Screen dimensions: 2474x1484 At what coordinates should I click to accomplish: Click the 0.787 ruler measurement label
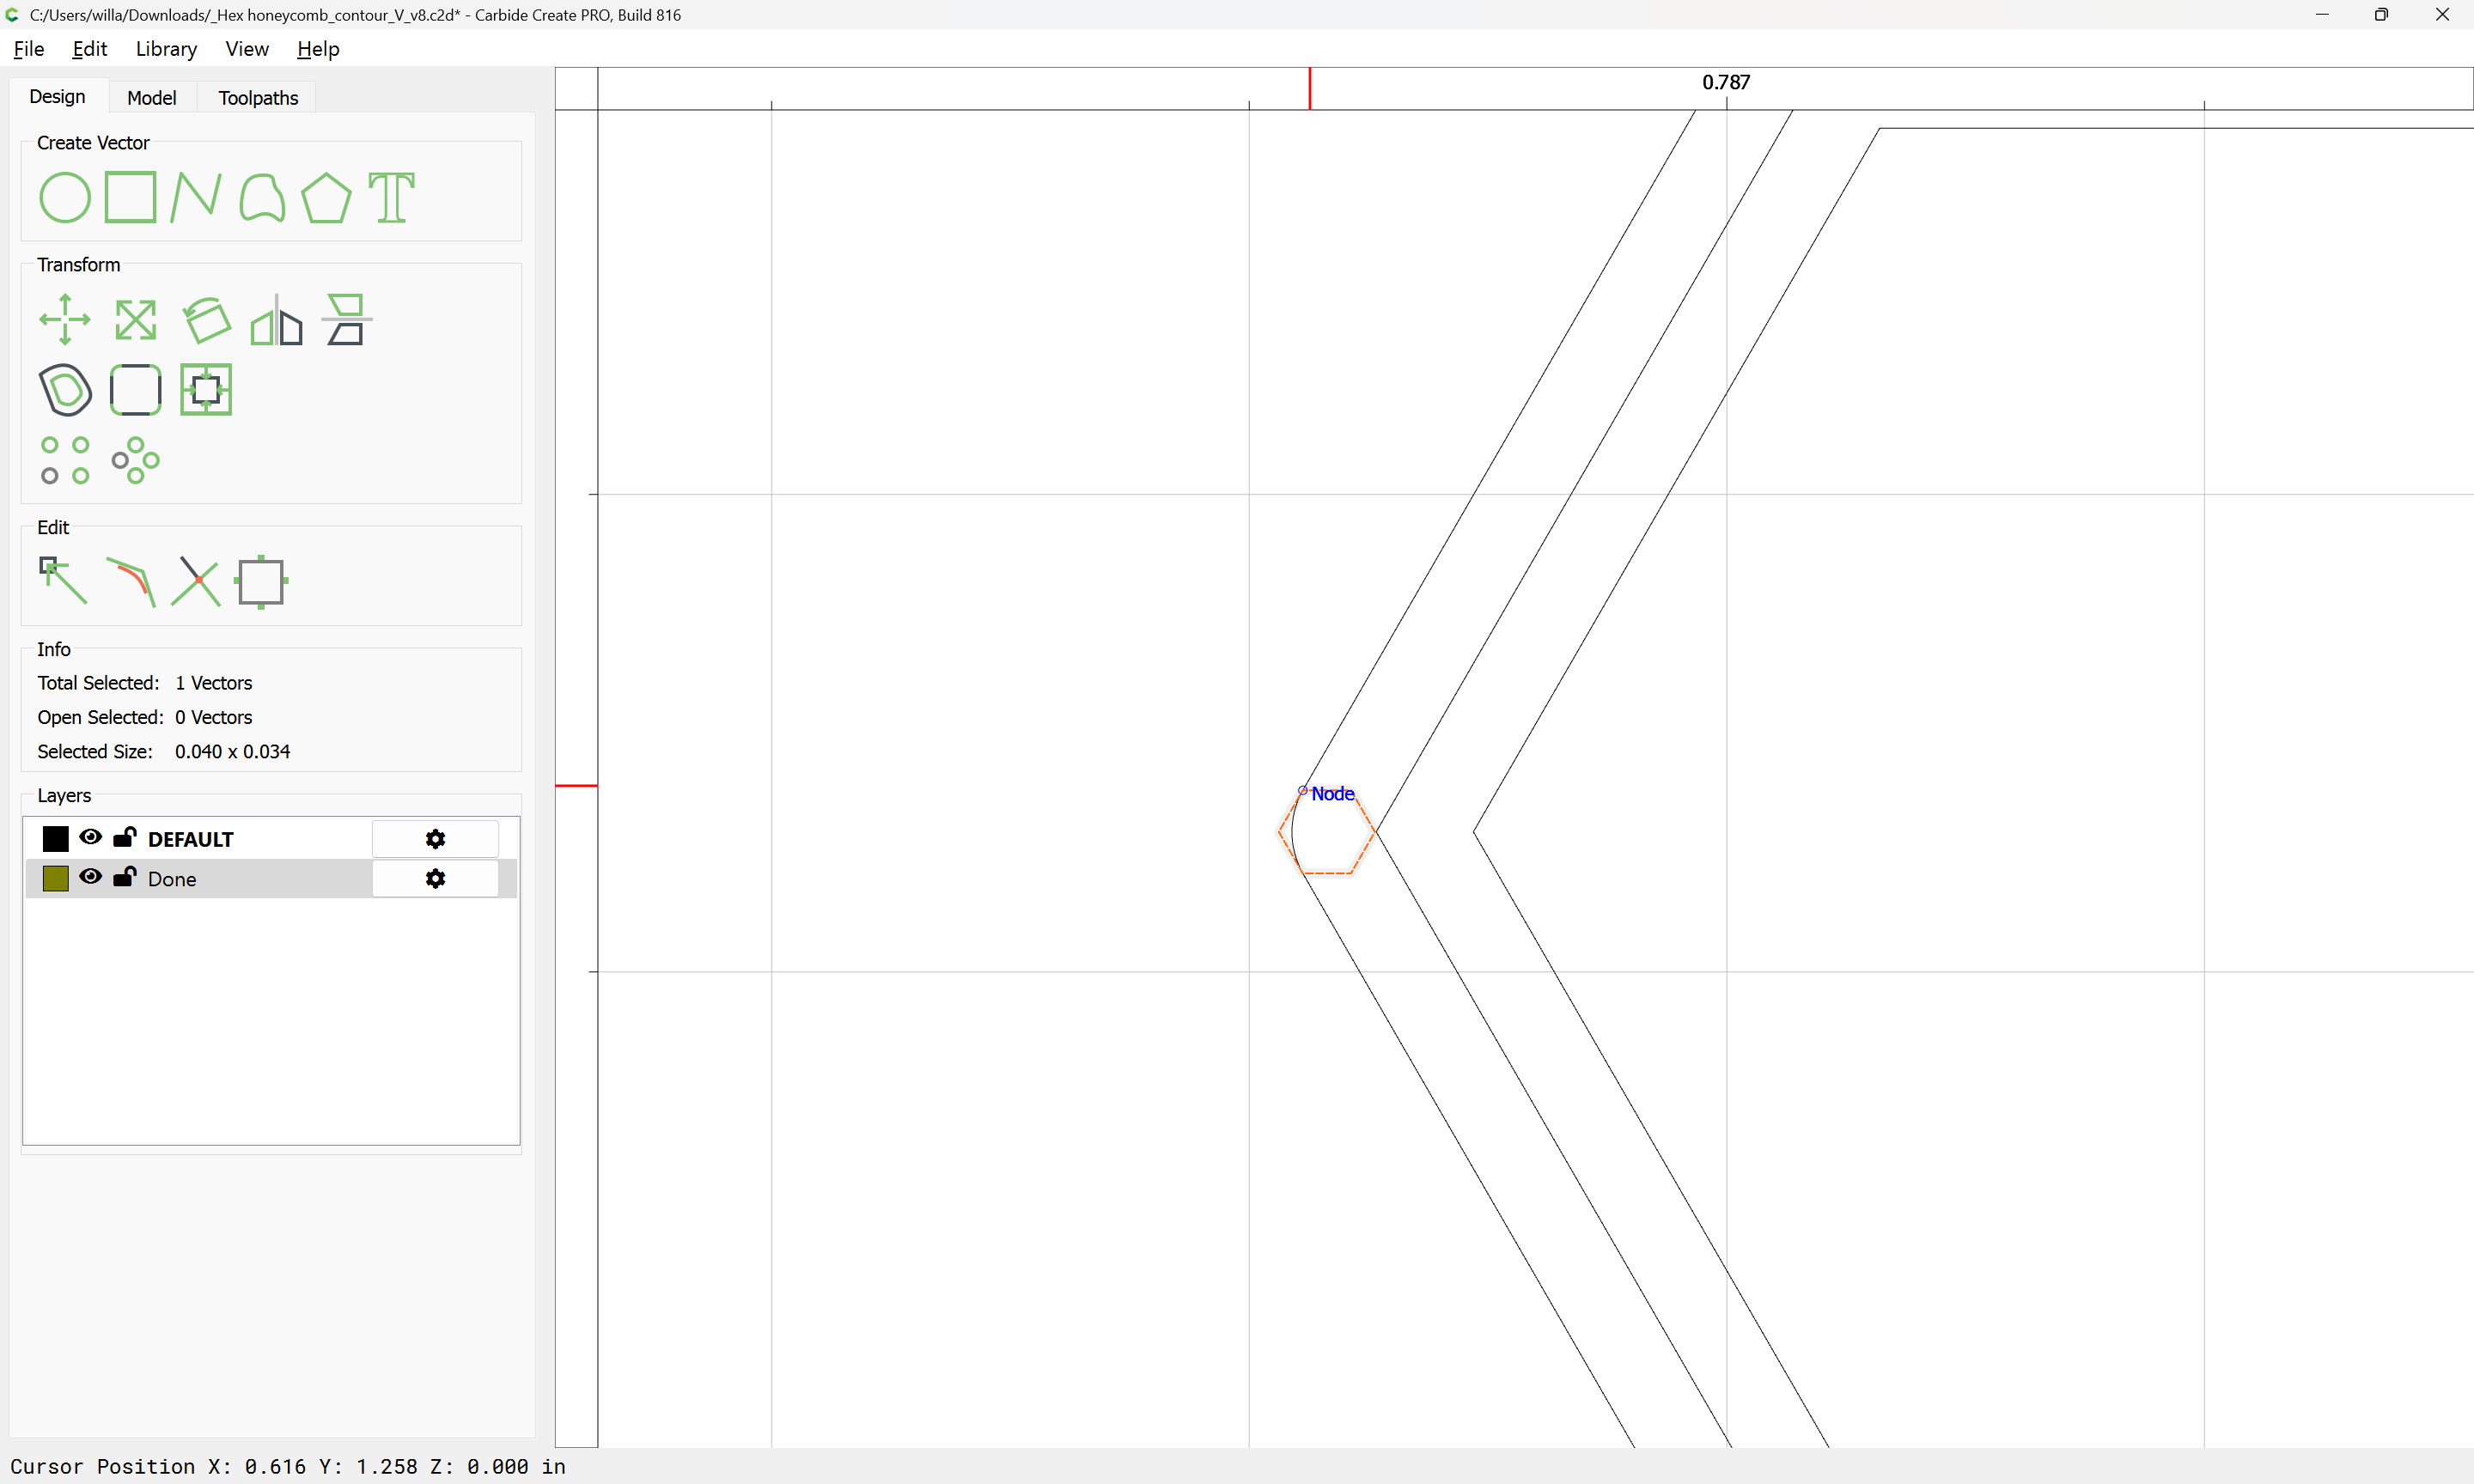[1726, 82]
